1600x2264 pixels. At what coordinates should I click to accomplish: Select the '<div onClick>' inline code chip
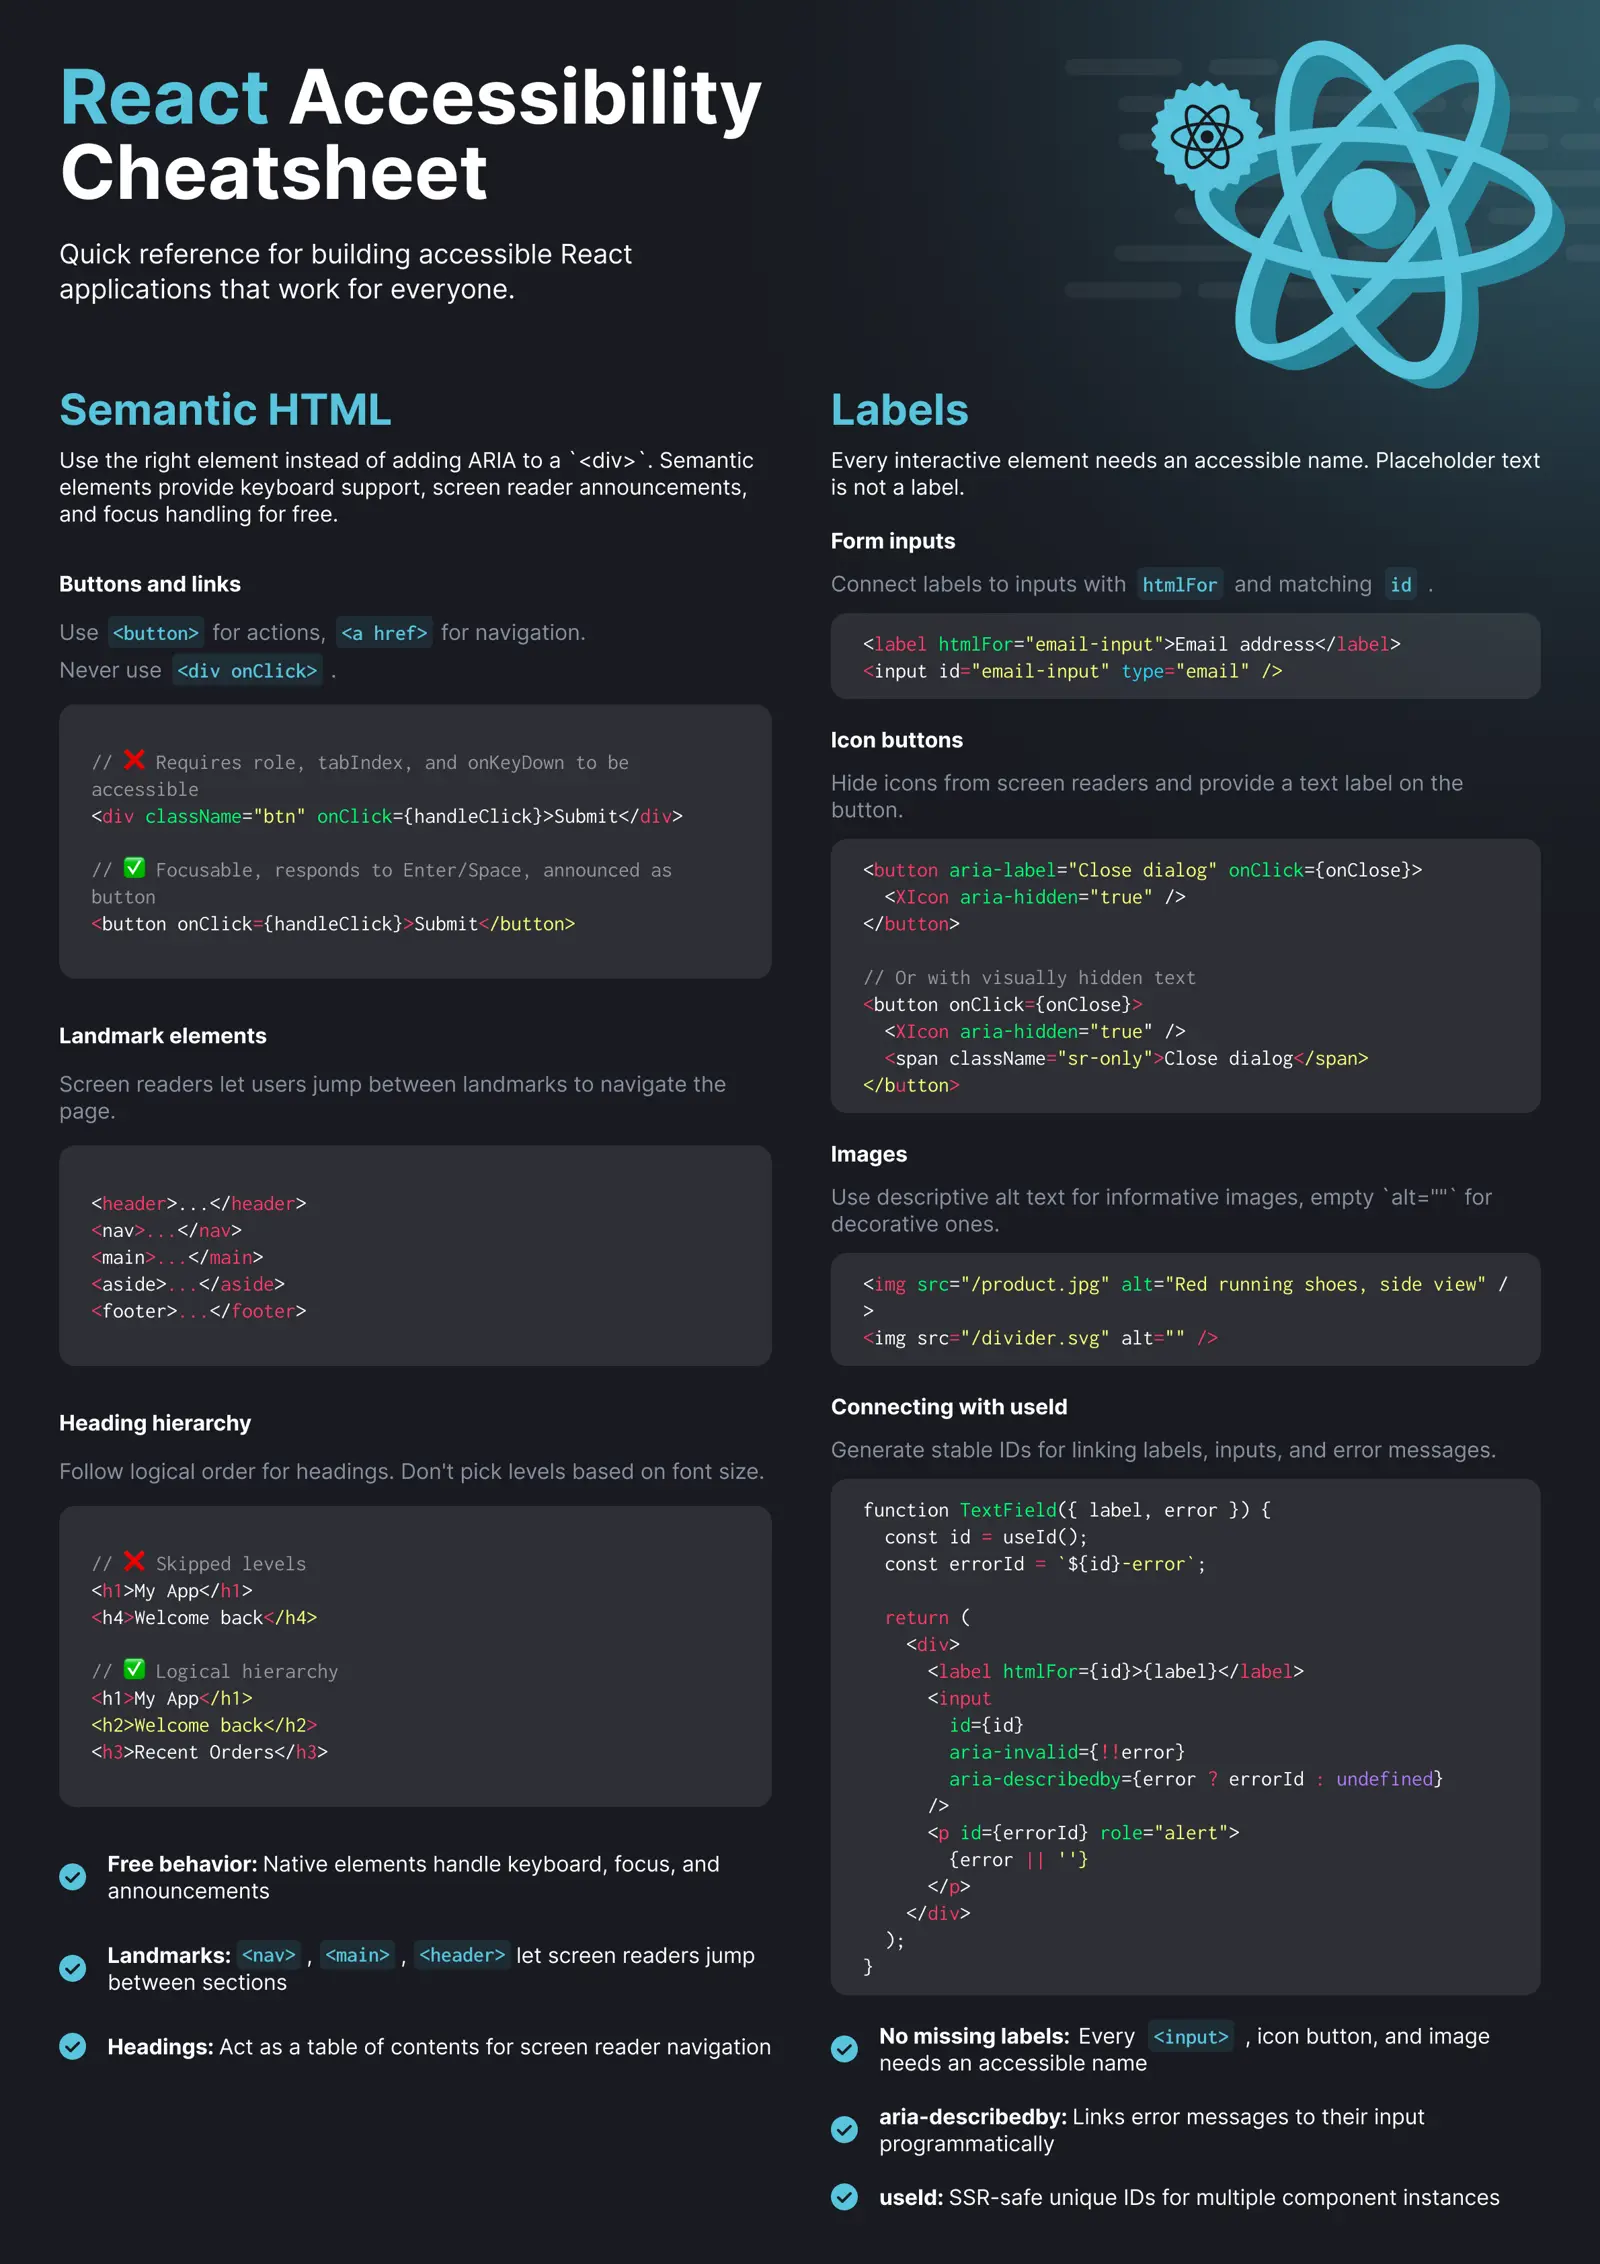click(x=247, y=671)
